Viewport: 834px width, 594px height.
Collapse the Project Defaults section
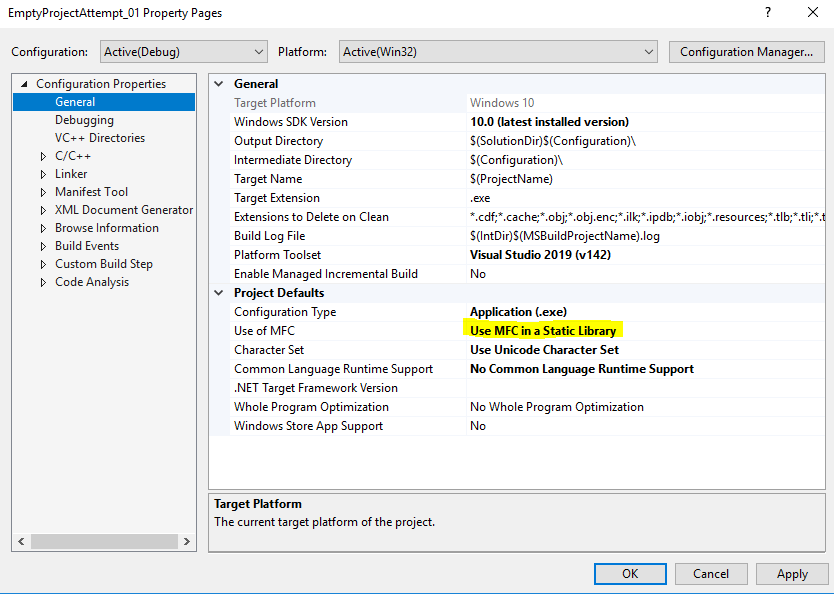(220, 293)
